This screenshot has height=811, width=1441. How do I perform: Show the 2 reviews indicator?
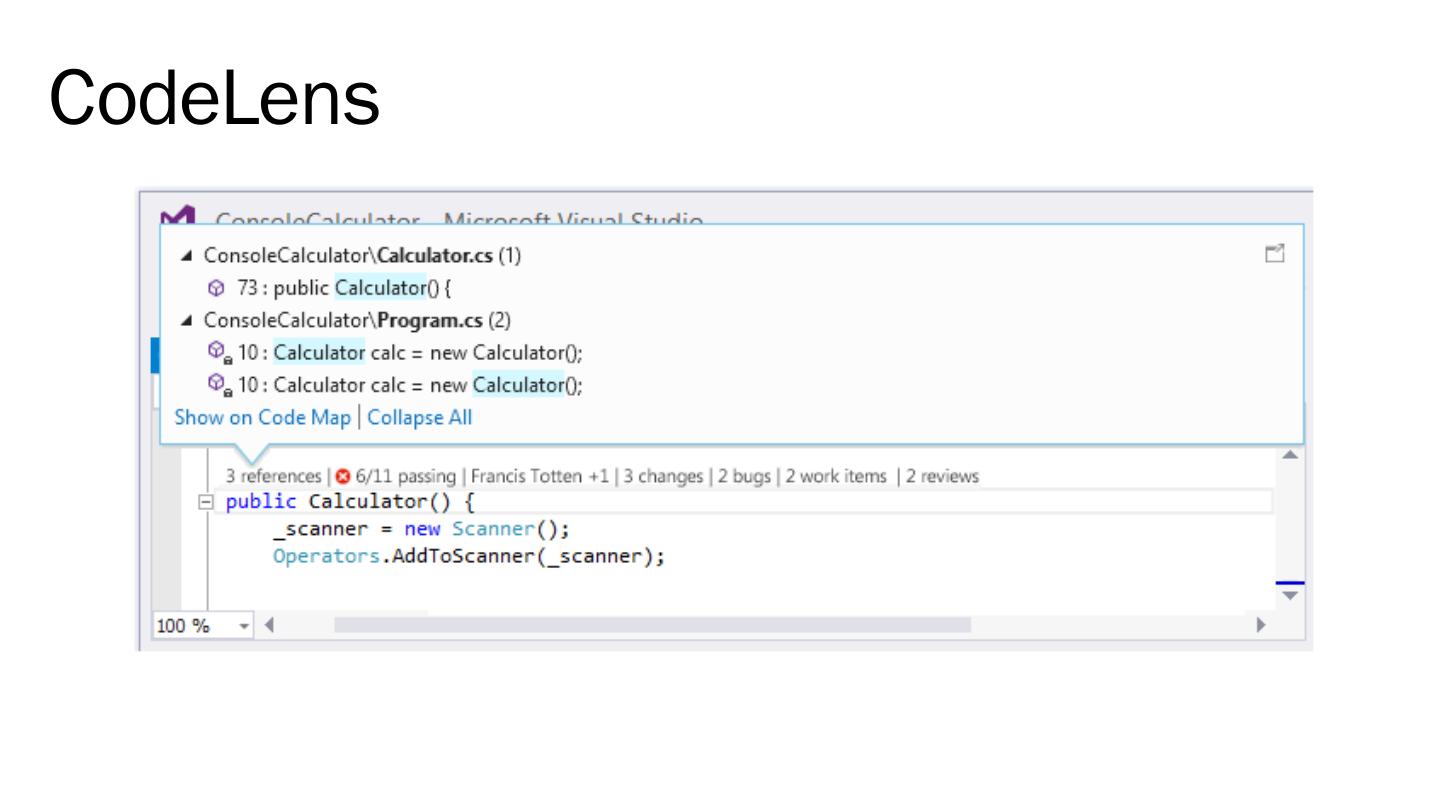pos(943,477)
